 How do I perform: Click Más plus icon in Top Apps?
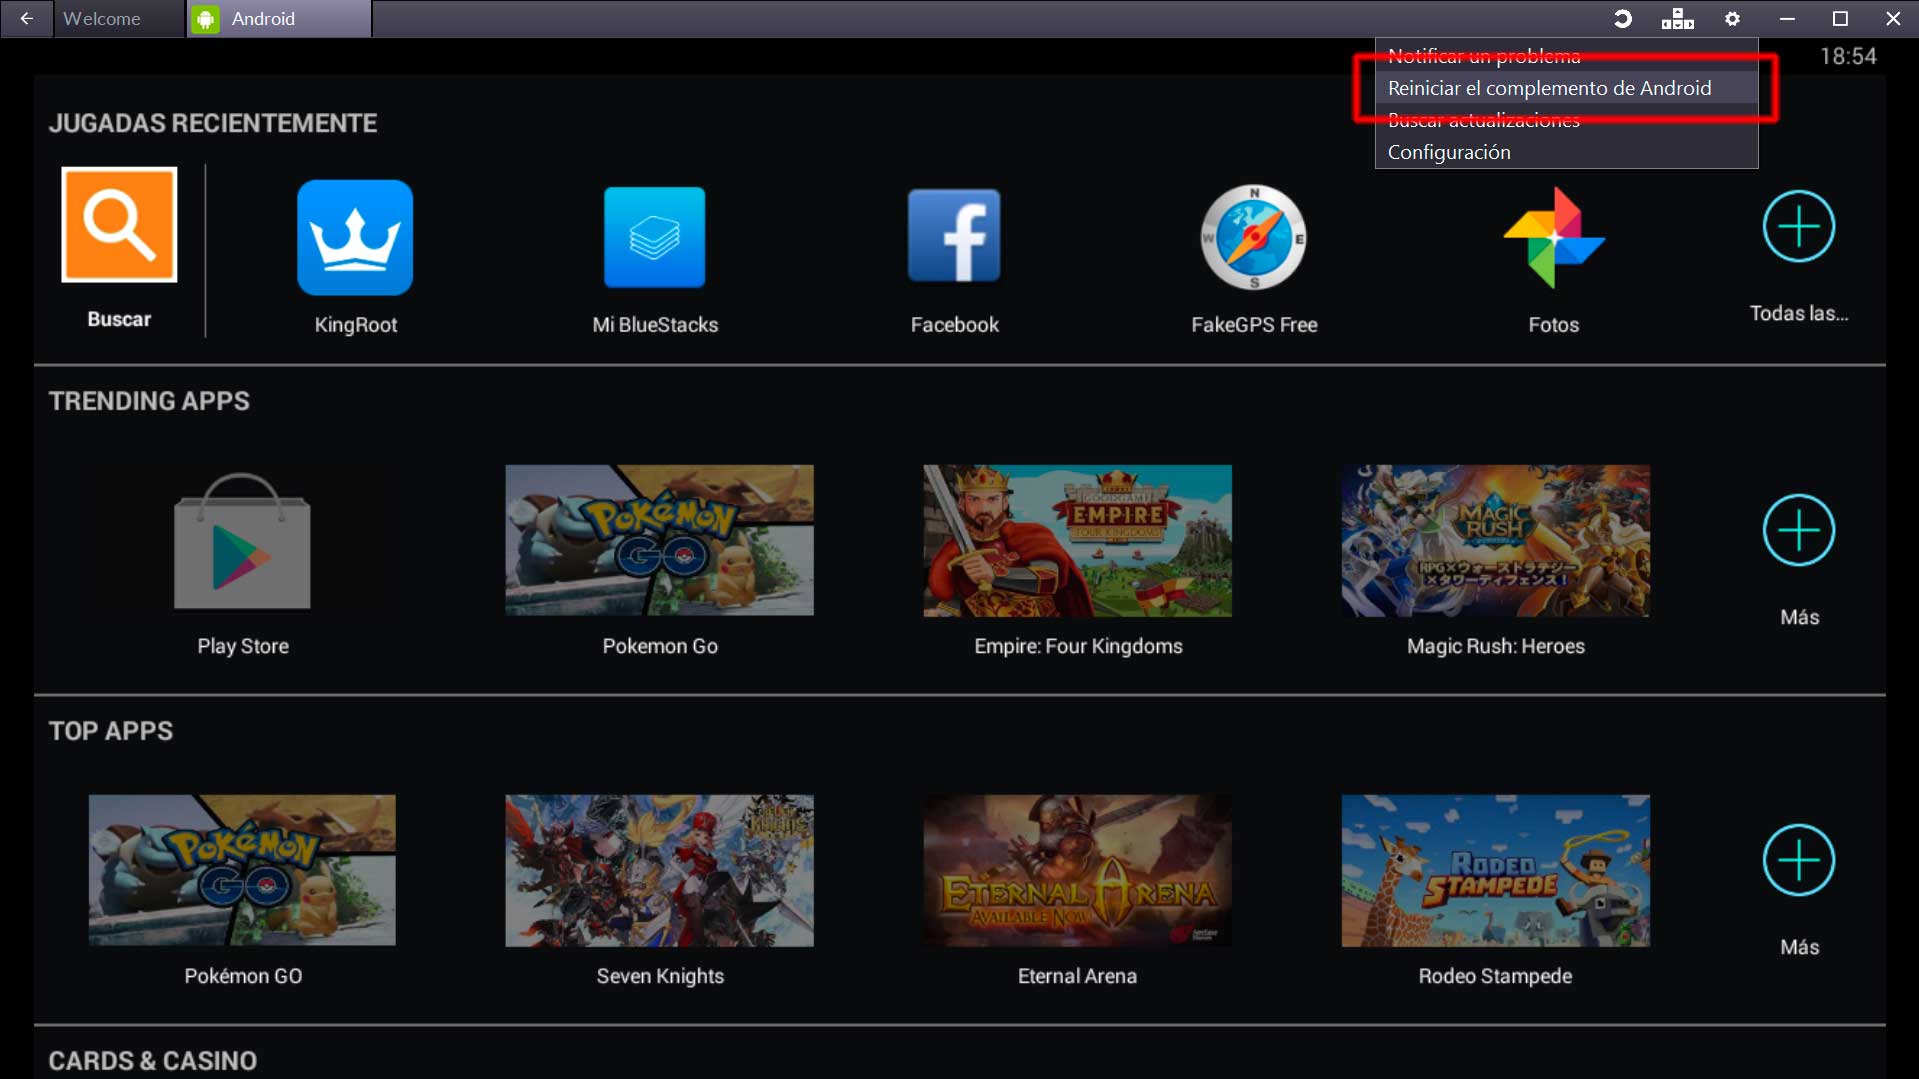(1798, 860)
